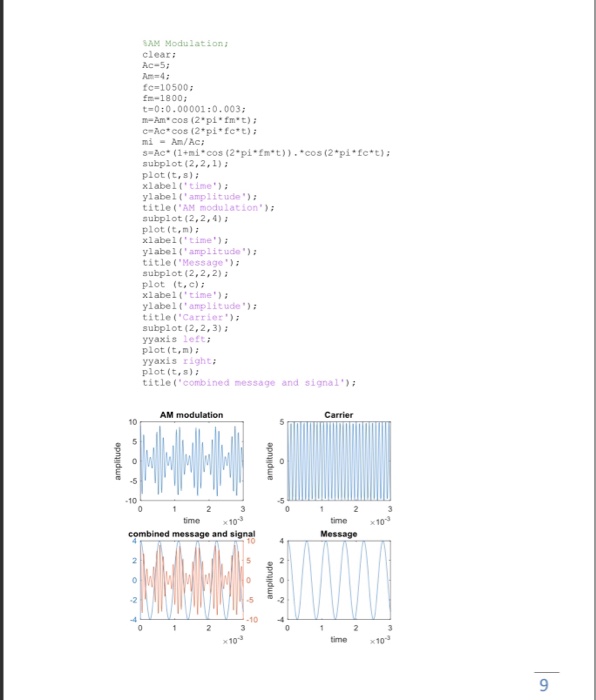
Task: Click the 'yyaxis left;' line
Action: tap(177, 339)
